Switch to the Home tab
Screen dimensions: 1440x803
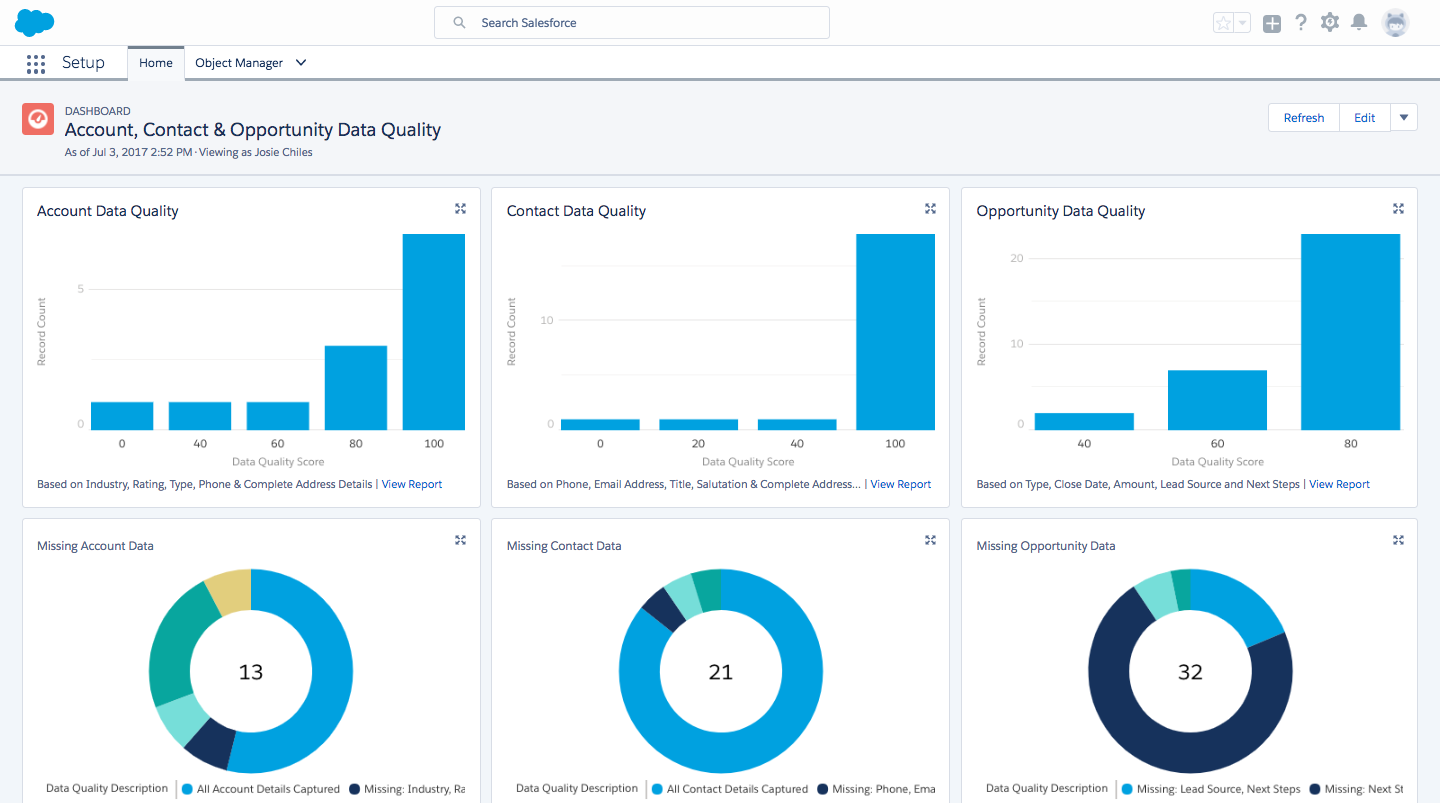[x=155, y=62]
